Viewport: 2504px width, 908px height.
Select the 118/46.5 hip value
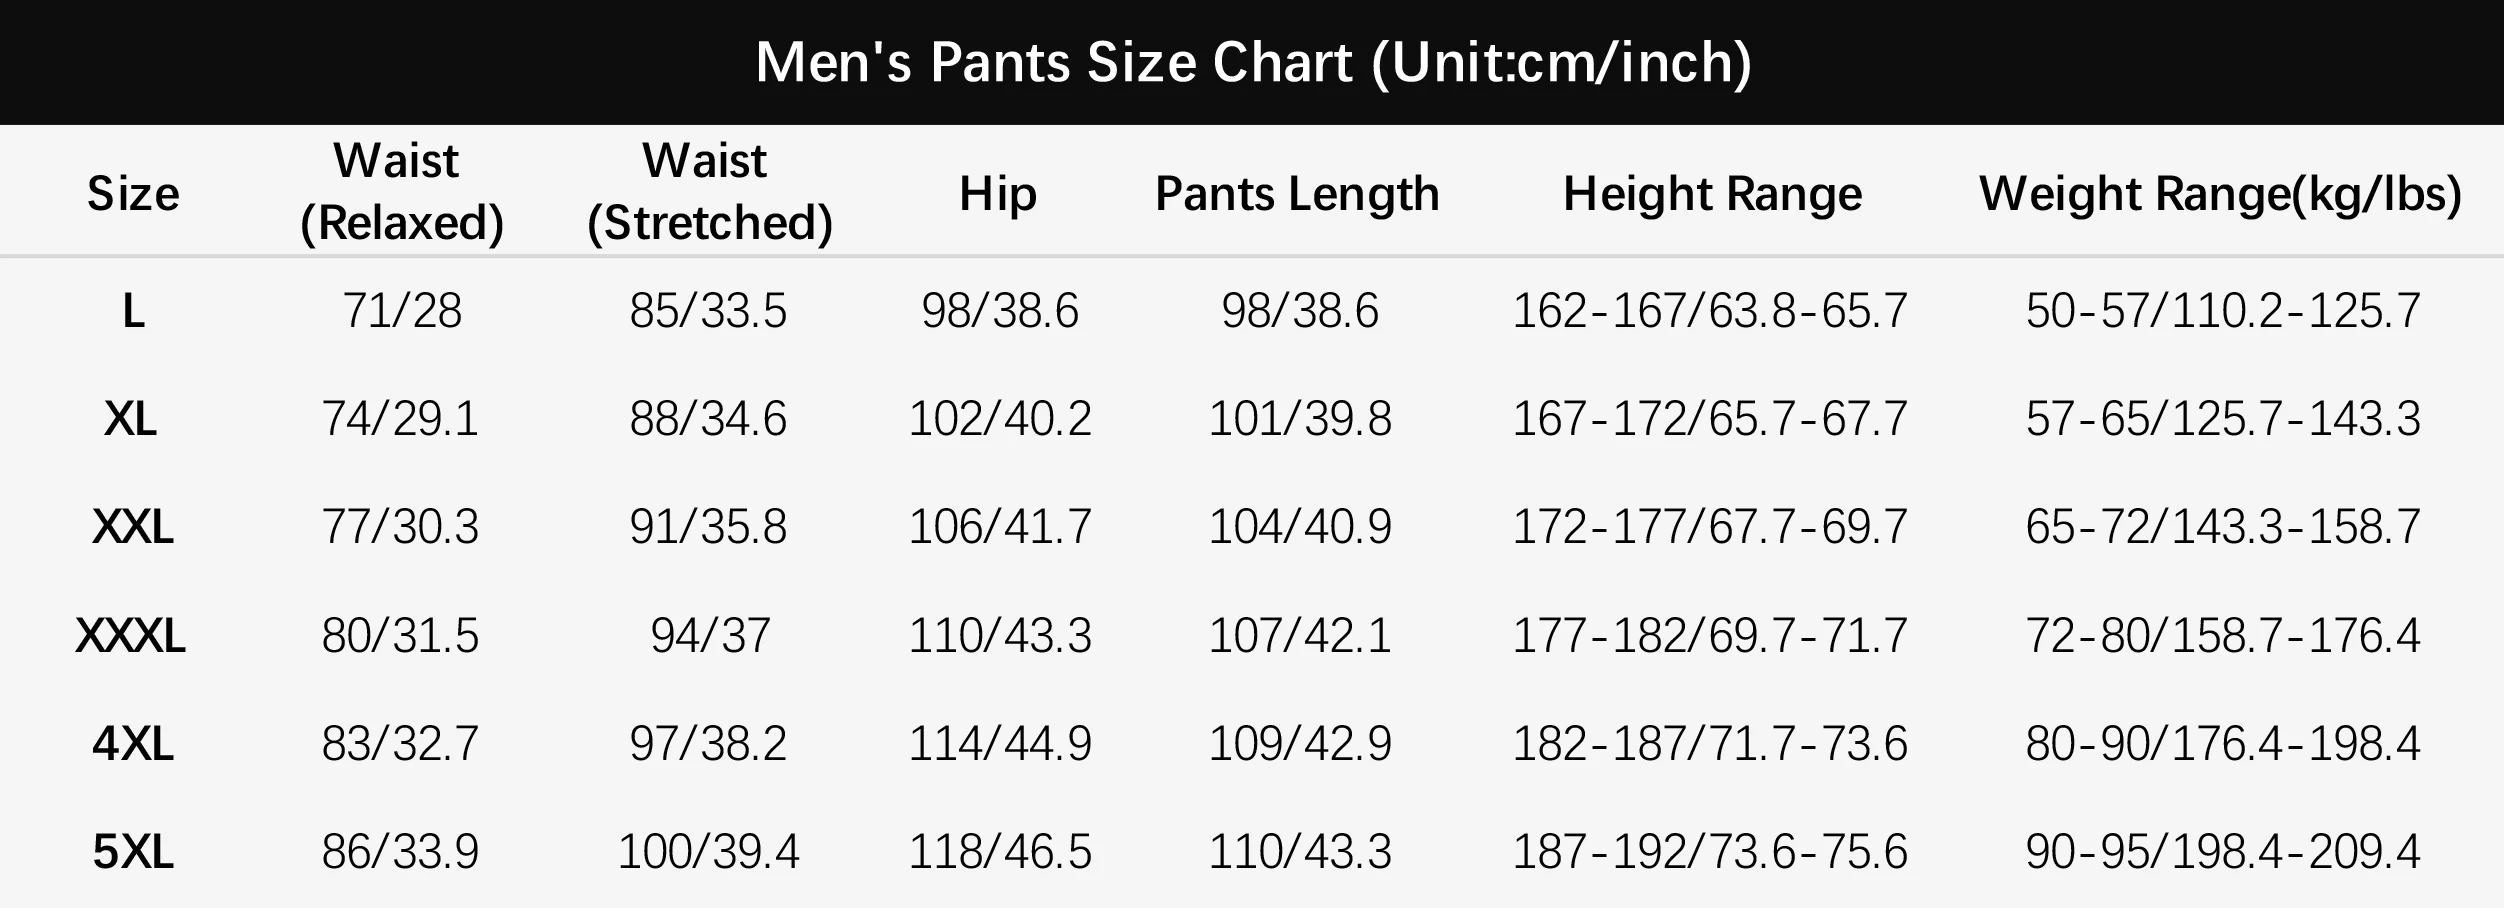coord(1000,852)
